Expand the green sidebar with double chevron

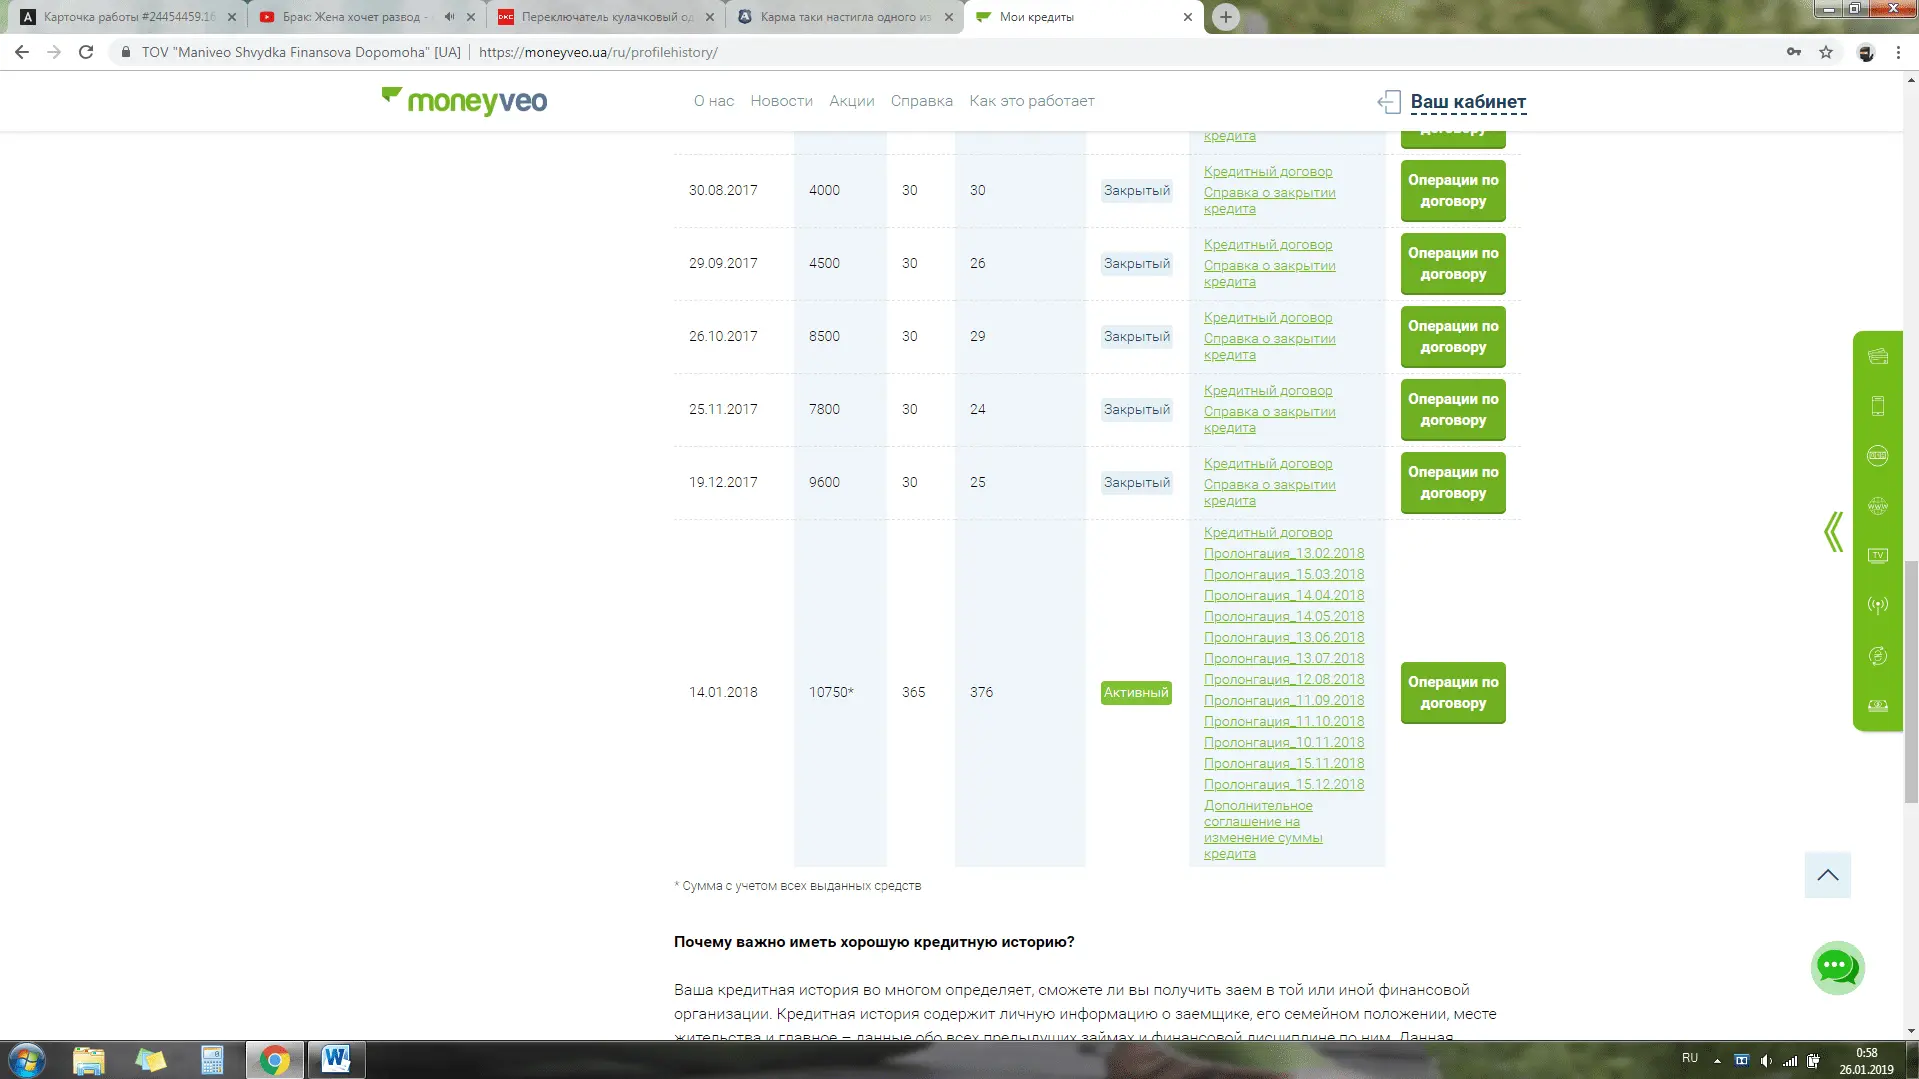point(1833,532)
